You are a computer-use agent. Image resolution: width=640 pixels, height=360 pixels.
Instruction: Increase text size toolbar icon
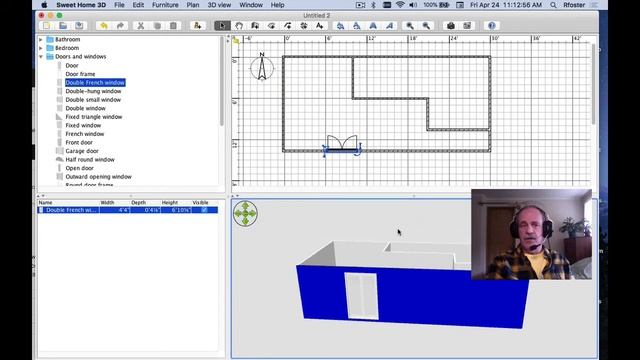coord(340,26)
